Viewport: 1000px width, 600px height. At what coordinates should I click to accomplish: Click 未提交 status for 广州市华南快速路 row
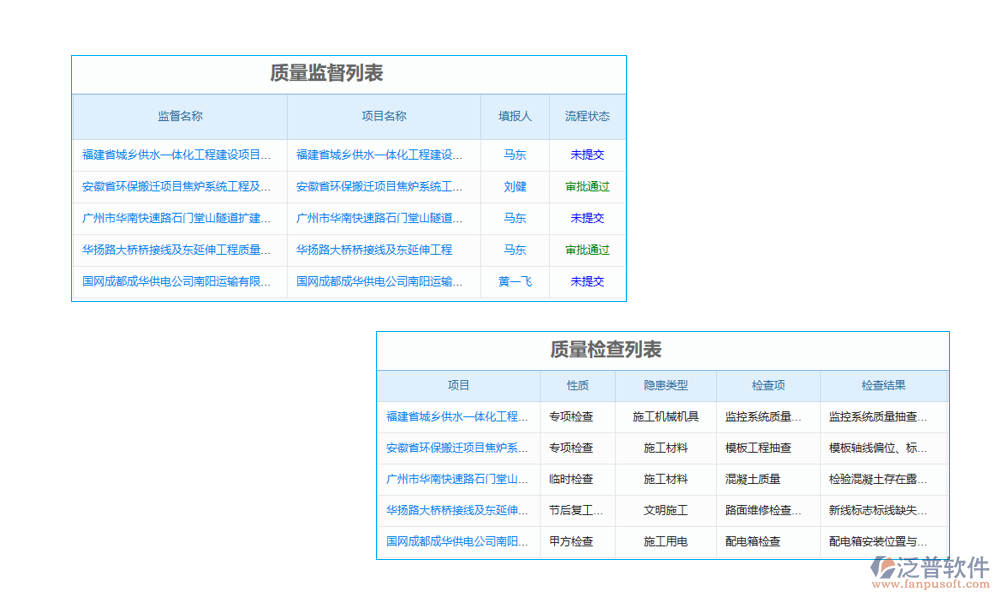[x=586, y=218]
